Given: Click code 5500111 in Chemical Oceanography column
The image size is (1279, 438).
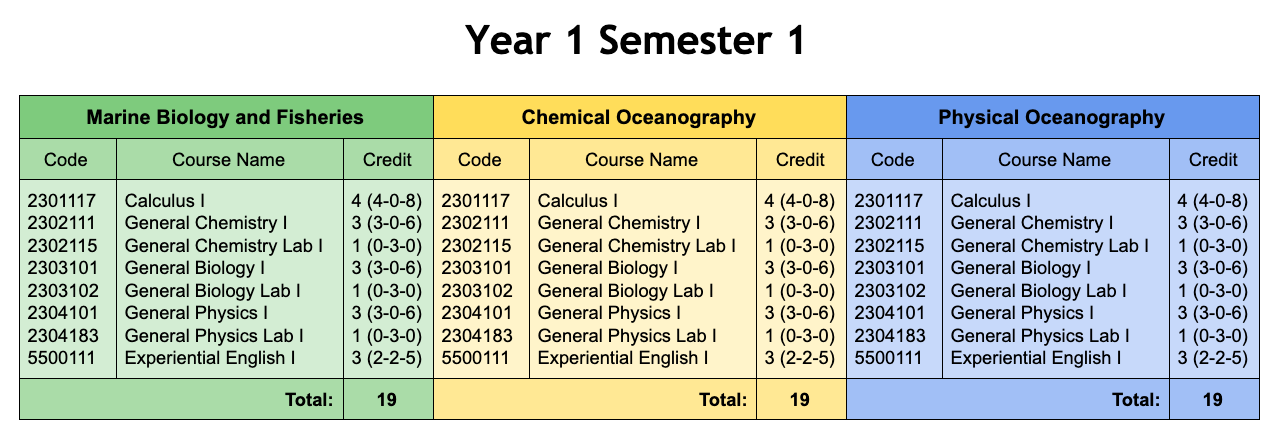Looking at the screenshot, I should [x=475, y=358].
